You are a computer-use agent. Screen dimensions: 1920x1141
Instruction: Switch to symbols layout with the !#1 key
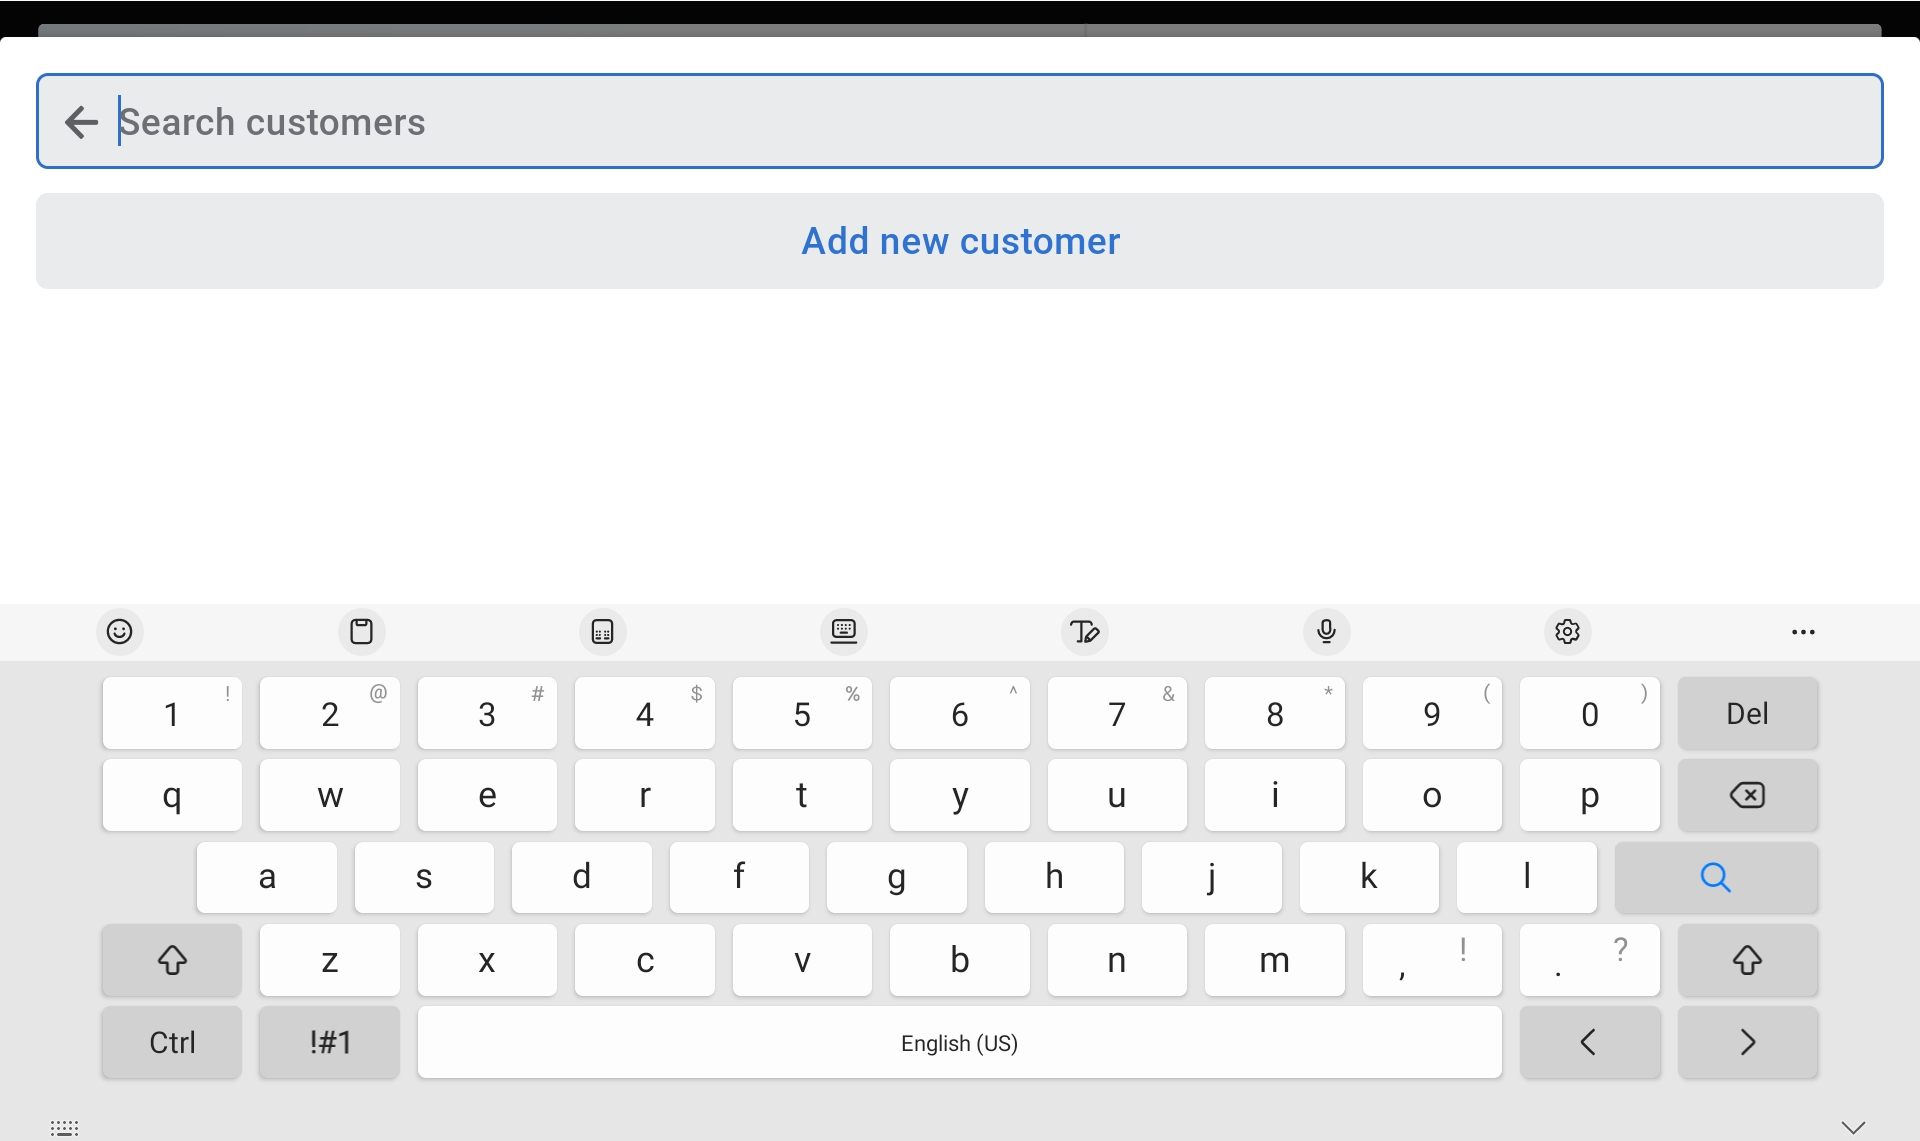[328, 1042]
